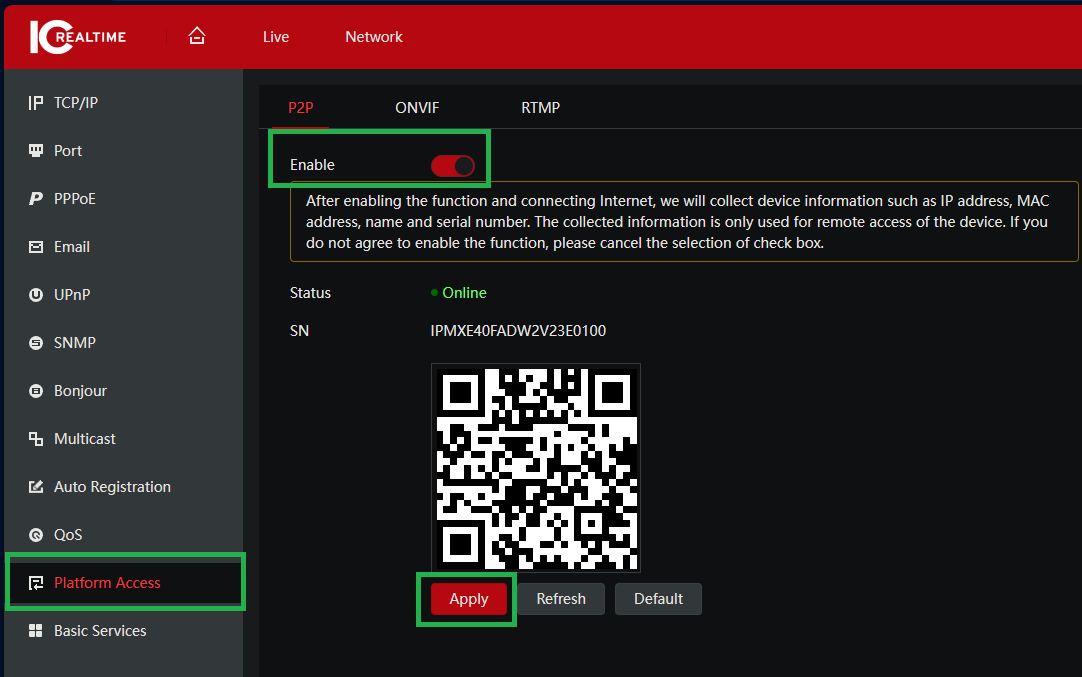The width and height of the screenshot is (1082, 677).
Task: Click the TCP/IP sidebar icon
Action: (x=36, y=103)
